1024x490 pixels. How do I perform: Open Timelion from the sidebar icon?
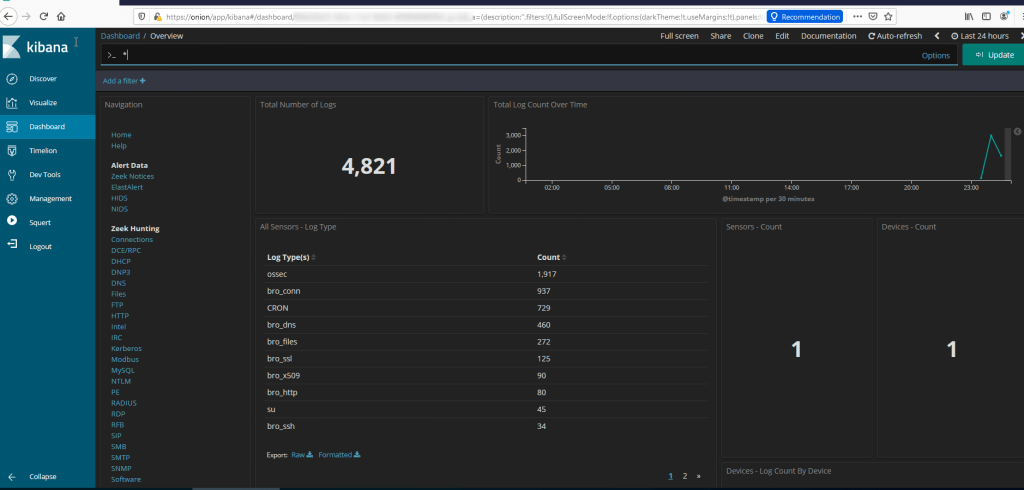pyautogui.click(x=12, y=150)
